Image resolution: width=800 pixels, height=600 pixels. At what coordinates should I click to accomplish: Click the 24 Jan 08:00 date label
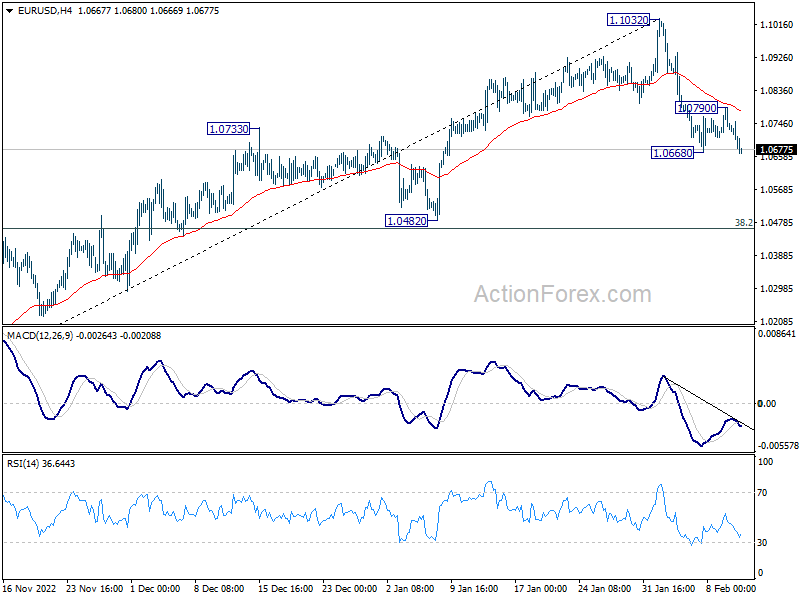pyautogui.click(x=605, y=588)
